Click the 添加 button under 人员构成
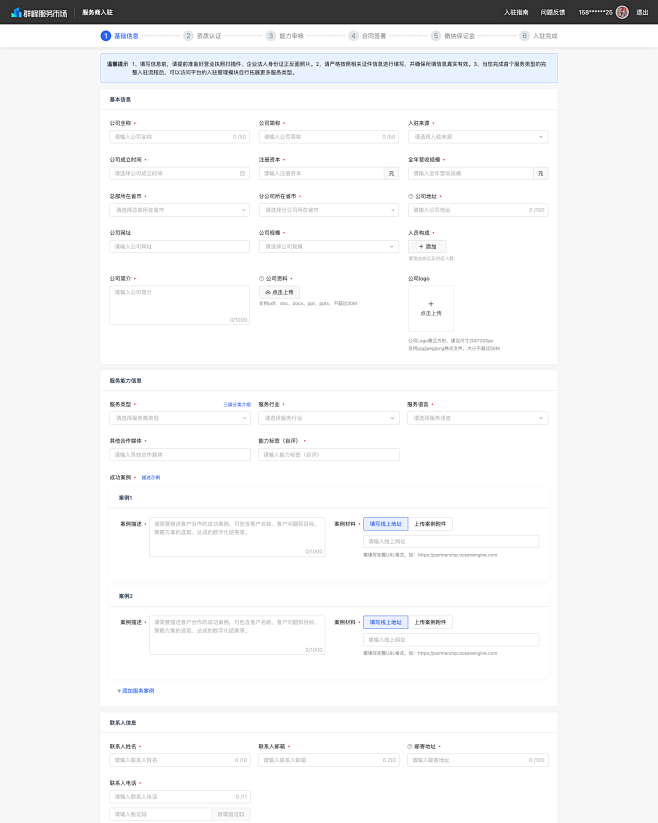The height and width of the screenshot is (823, 658). 427,246
